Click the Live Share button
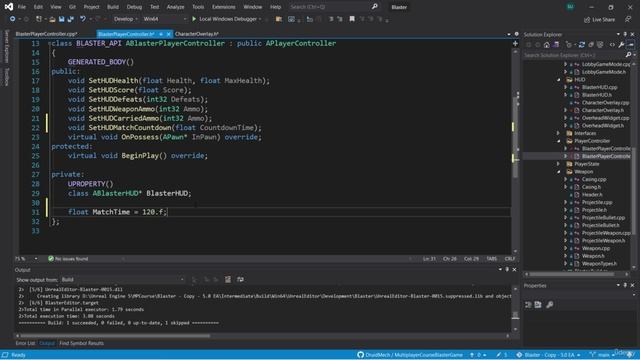 pos(599,20)
